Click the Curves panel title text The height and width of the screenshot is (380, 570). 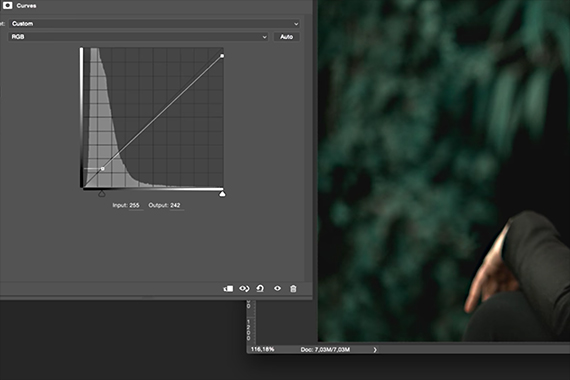coord(26,5)
